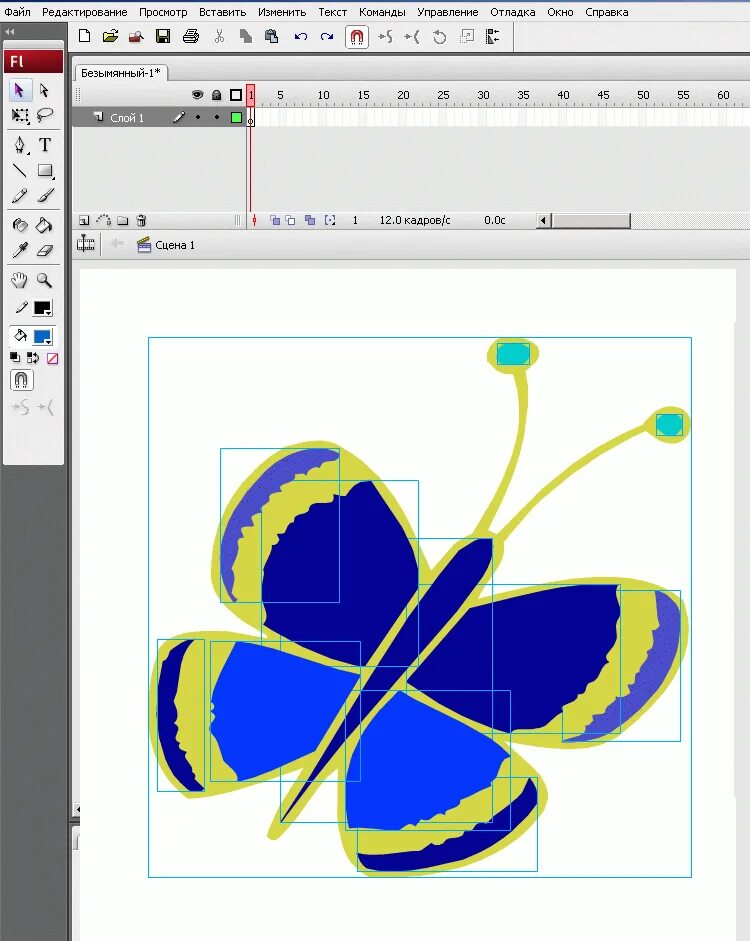Viewport: 750px width, 941px height.
Task: Open the Вставить menu
Action: 223,12
